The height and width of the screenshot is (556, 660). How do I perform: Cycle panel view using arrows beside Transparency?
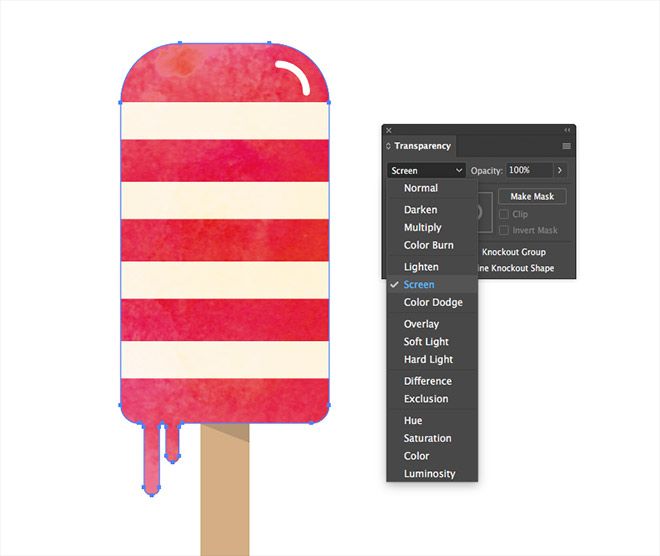pyautogui.click(x=388, y=146)
